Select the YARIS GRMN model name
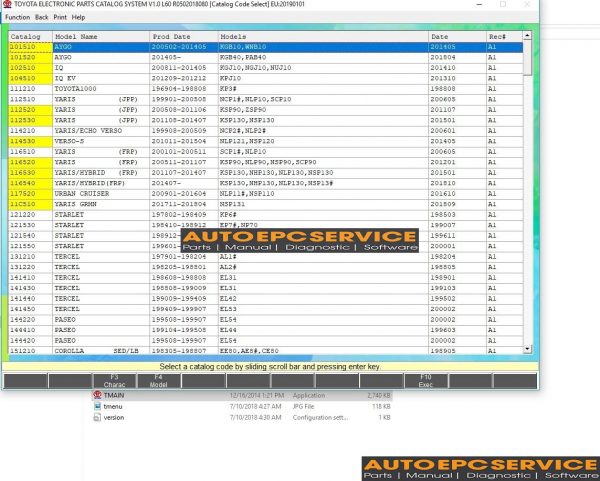This screenshot has height=481, width=600. coord(75,204)
